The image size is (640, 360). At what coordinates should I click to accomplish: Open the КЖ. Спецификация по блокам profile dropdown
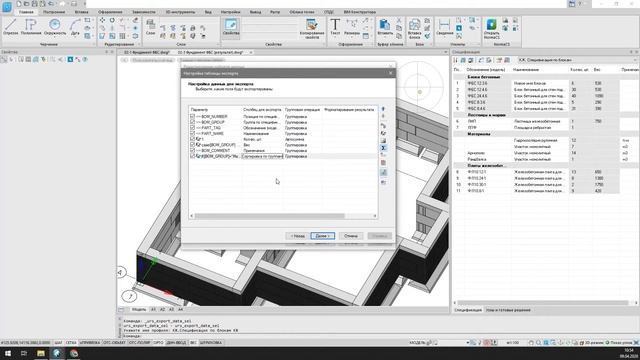[577, 60]
